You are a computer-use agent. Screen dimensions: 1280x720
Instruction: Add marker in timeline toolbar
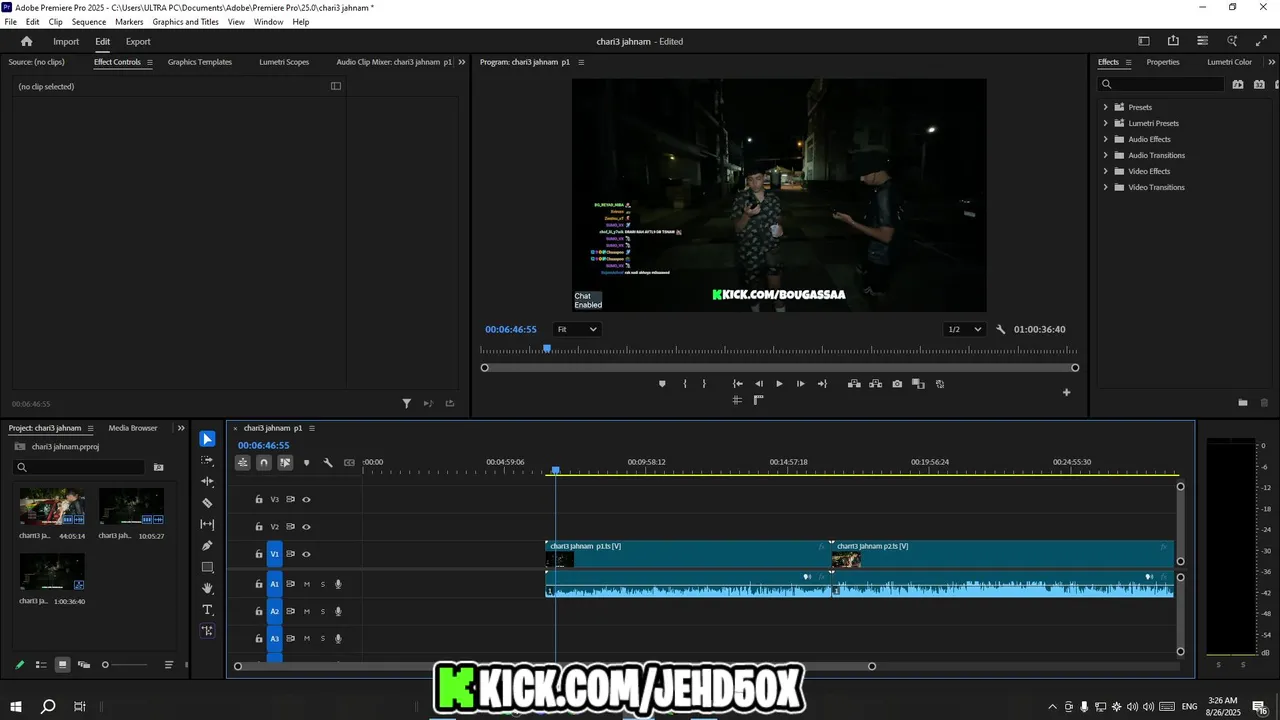click(306, 463)
